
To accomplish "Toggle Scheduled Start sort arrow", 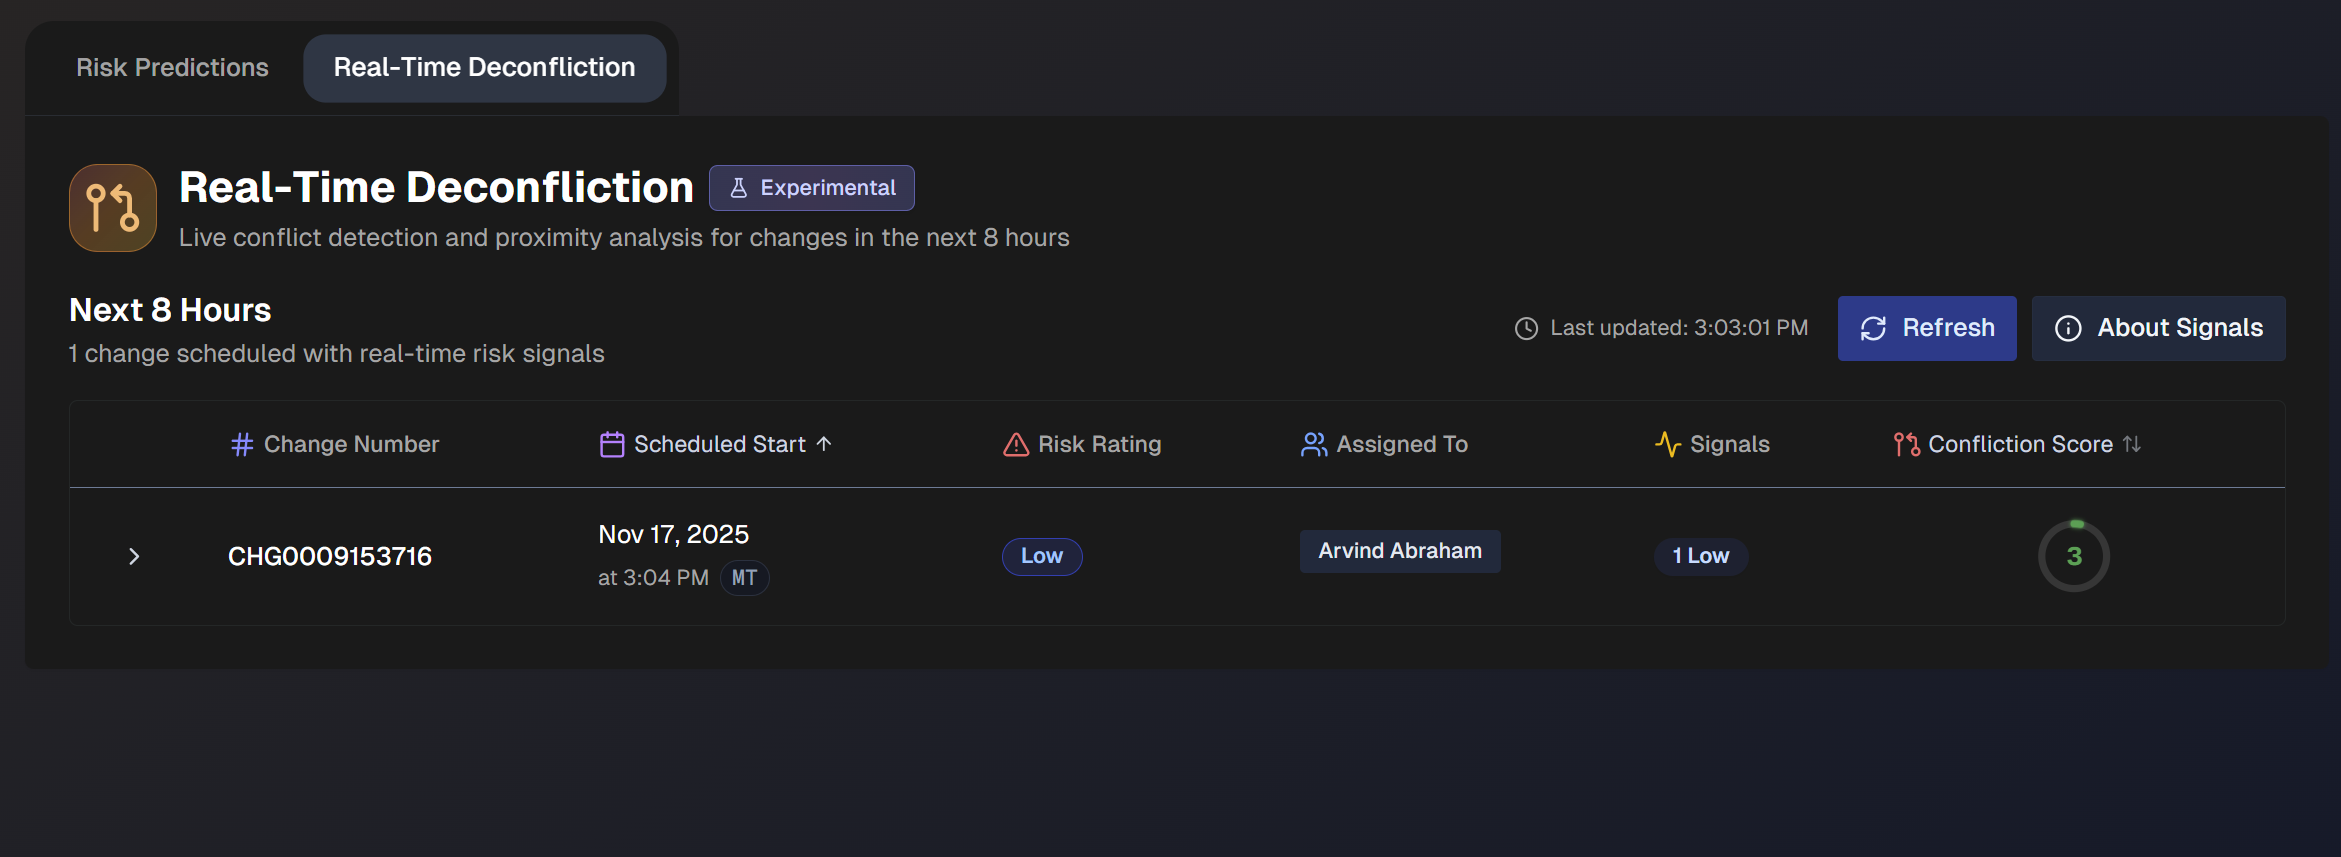I will click(824, 444).
